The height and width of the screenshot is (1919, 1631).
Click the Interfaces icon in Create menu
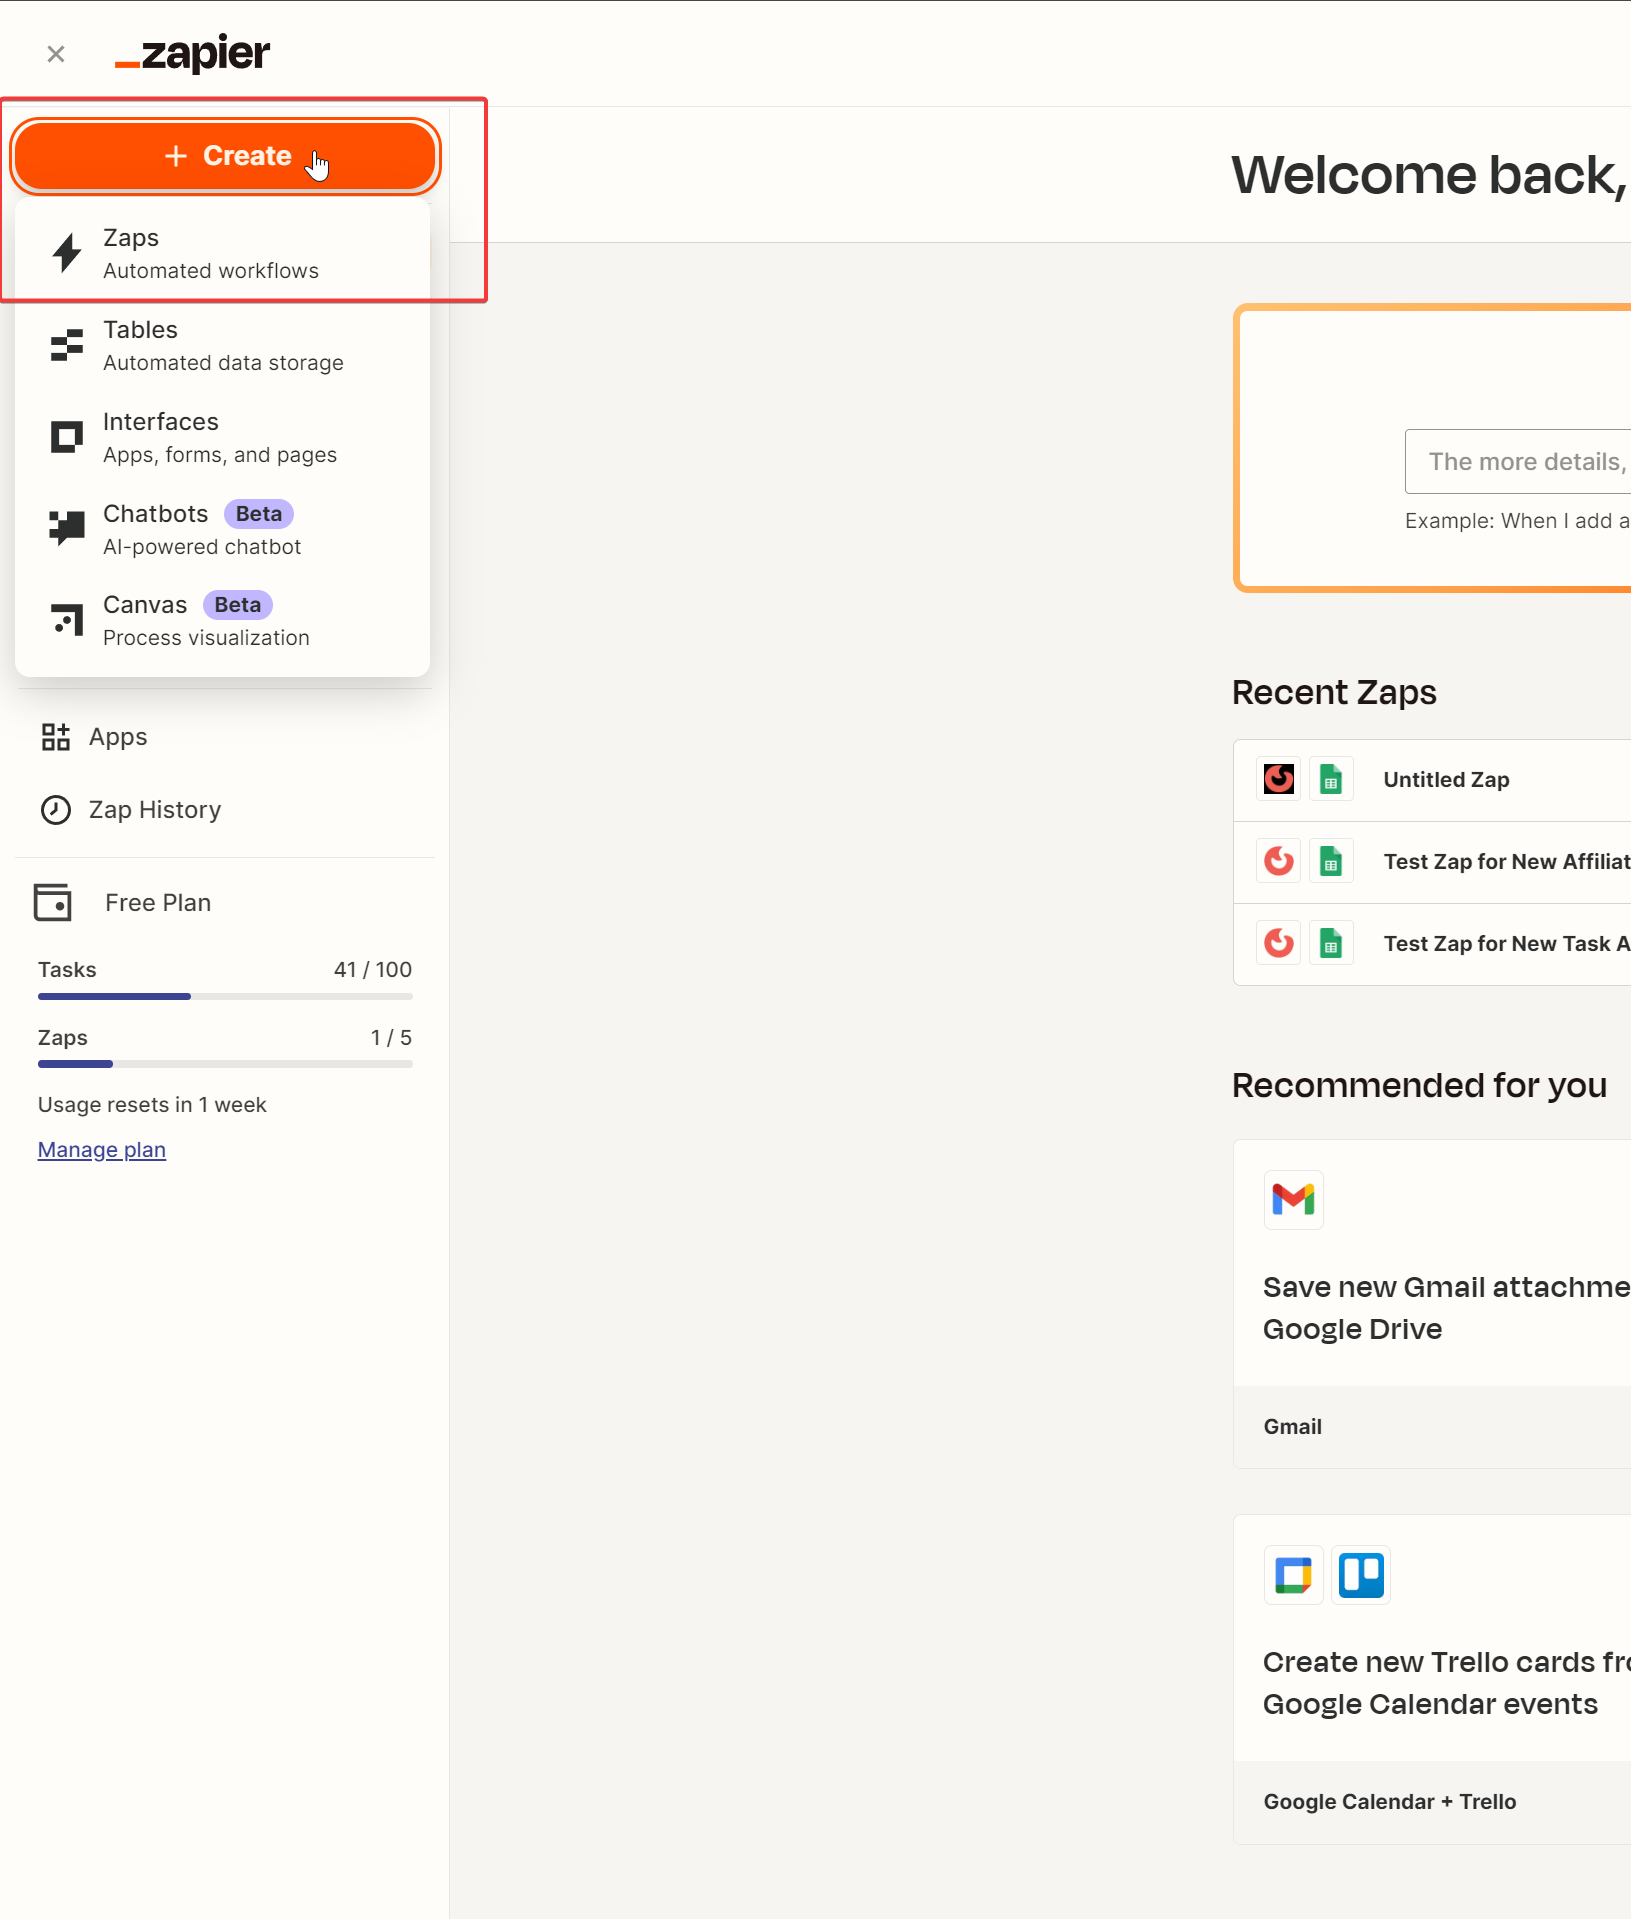[65, 436]
